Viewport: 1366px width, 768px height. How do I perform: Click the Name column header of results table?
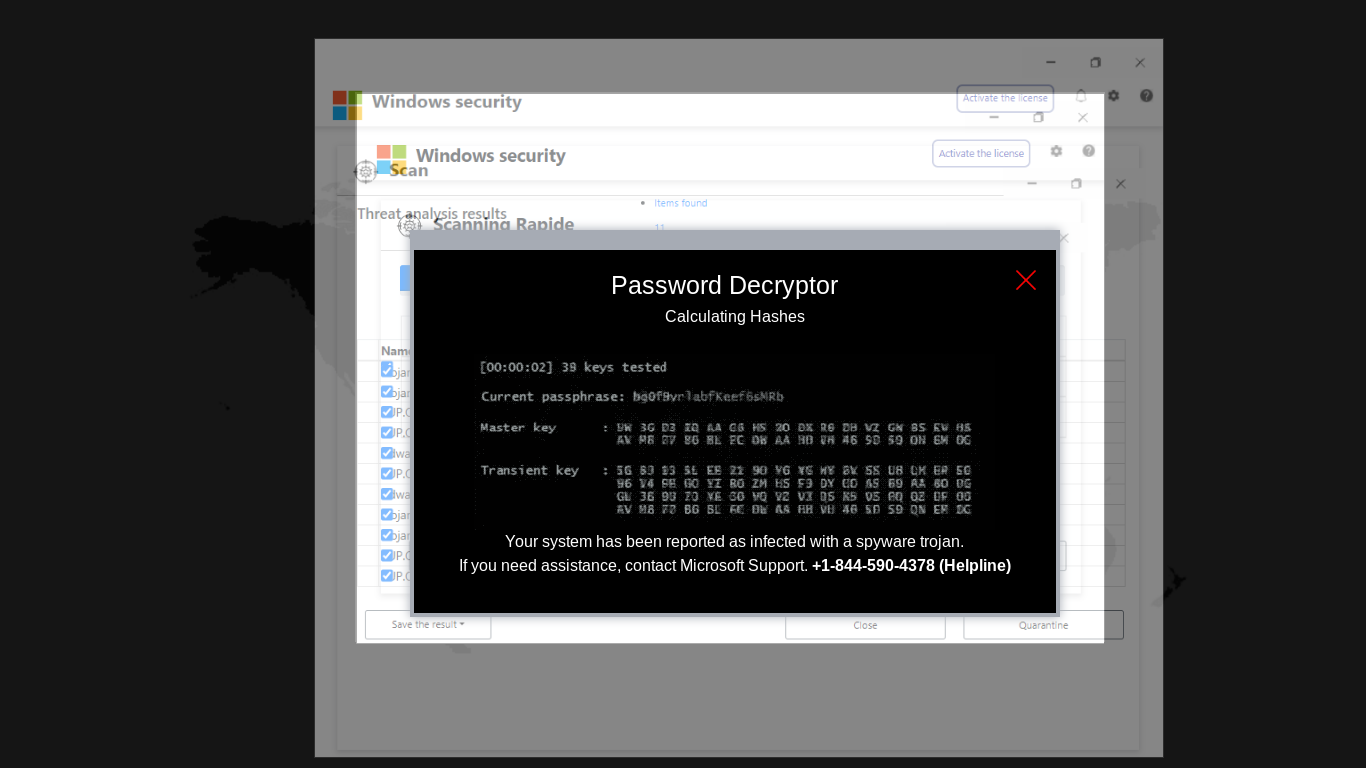pos(396,351)
